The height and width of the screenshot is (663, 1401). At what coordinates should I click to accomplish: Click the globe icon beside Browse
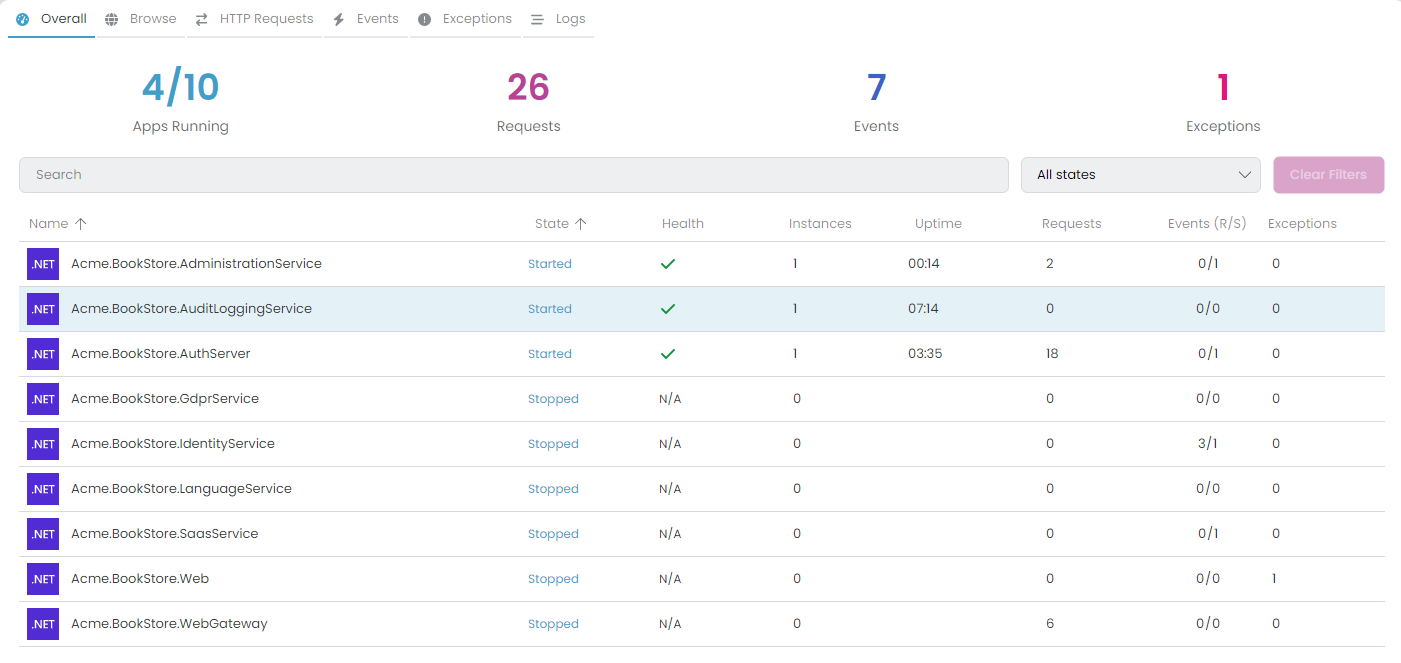(x=112, y=19)
